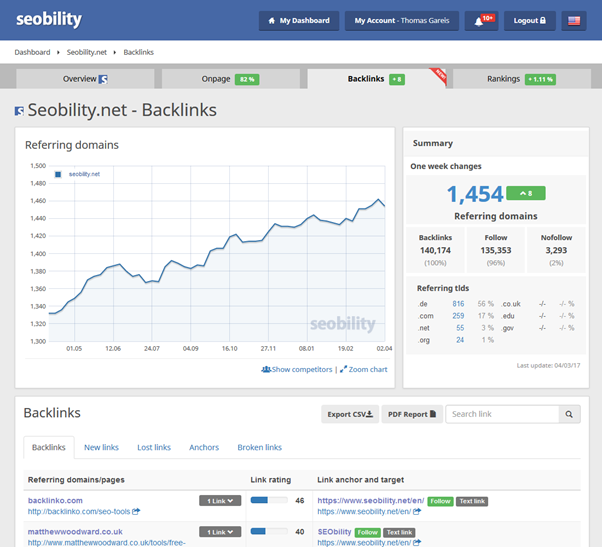The image size is (602, 547).
Task: Click the Referring domains/pages column header
Action: click(76, 480)
